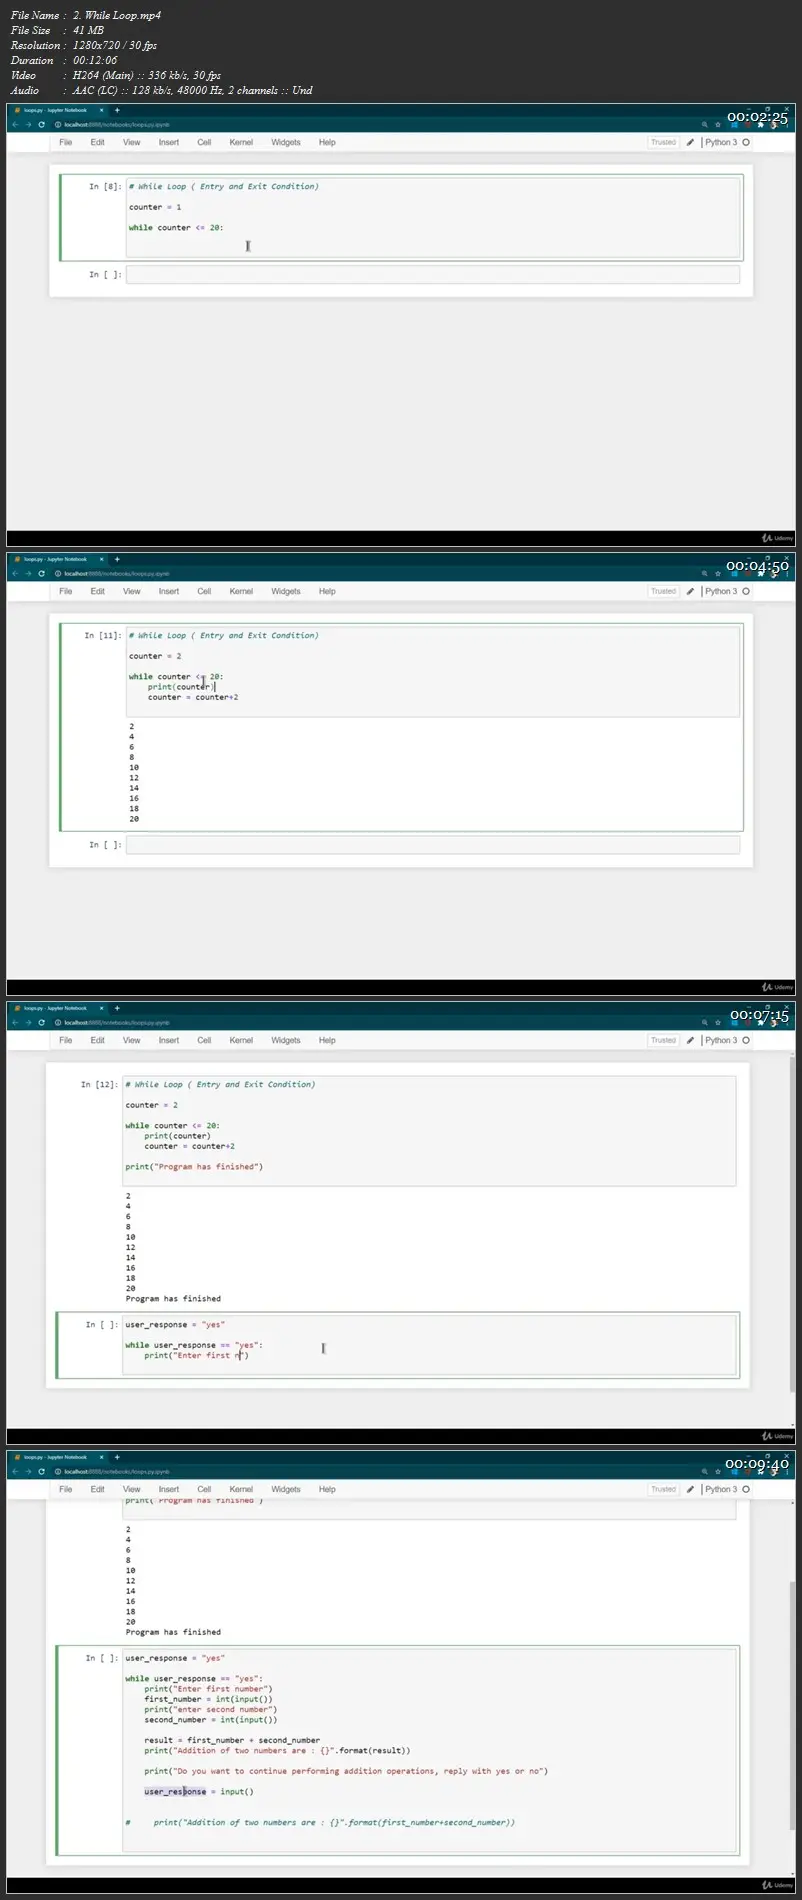
Task: Open Insert menu in the 00:07:15 frame
Action: (169, 1040)
